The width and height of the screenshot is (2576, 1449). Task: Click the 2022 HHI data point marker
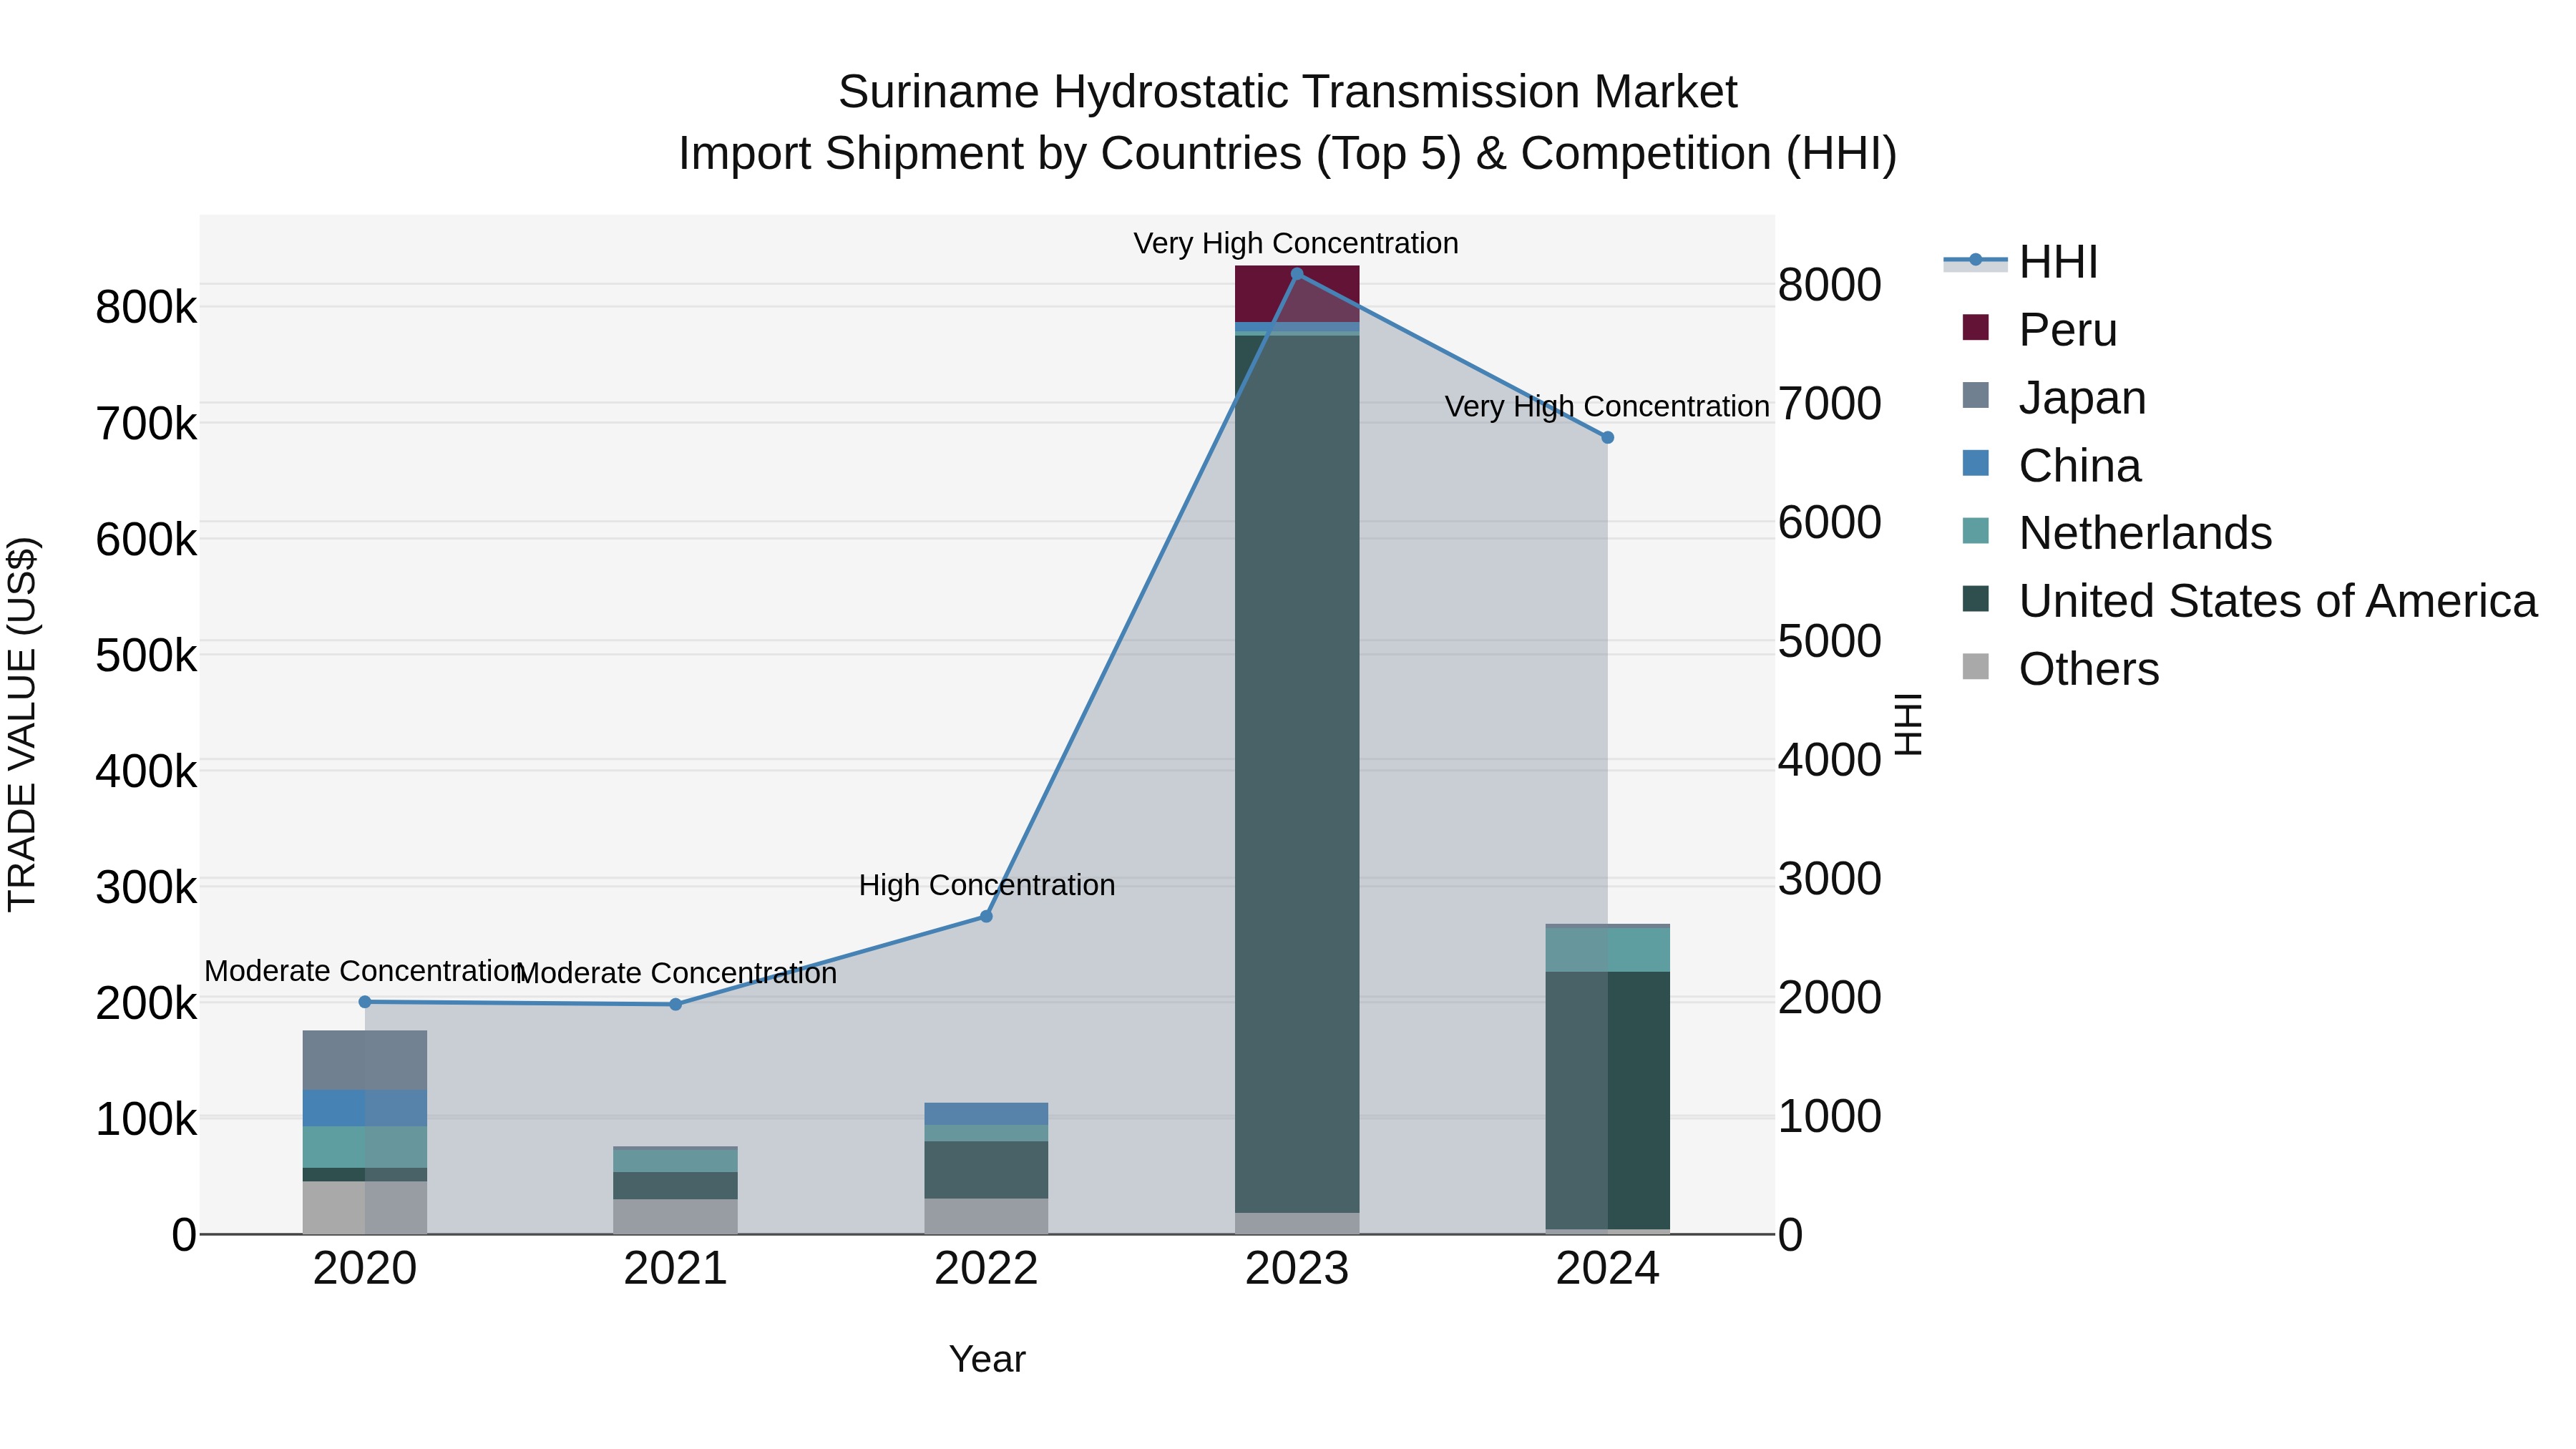point(986,916)
